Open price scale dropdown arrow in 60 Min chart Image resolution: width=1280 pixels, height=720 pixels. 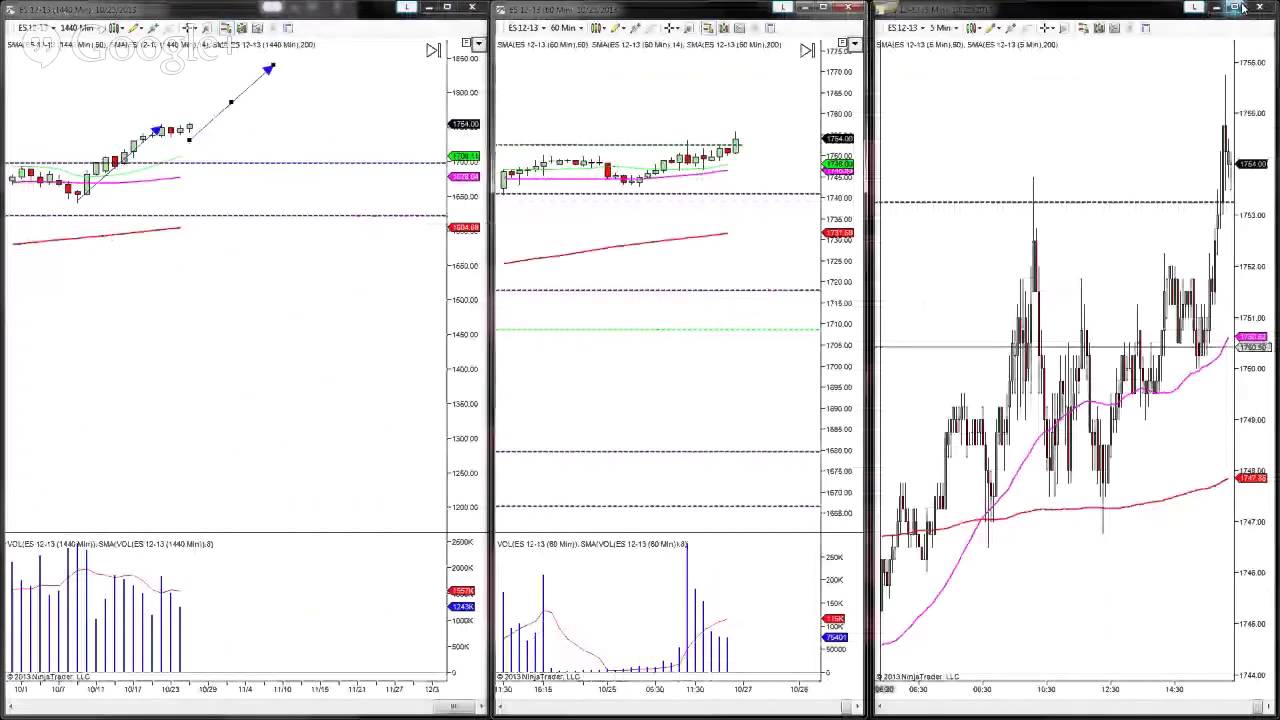[855, 43]
